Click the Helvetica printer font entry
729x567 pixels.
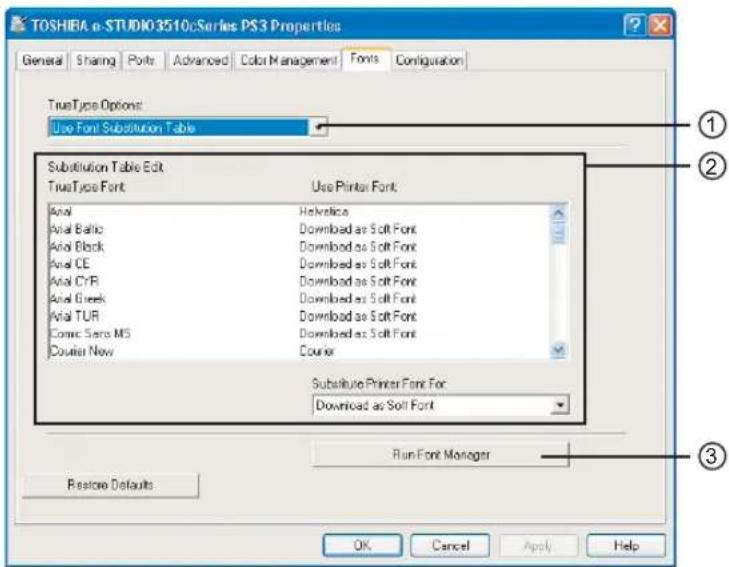tap(324, 211)
